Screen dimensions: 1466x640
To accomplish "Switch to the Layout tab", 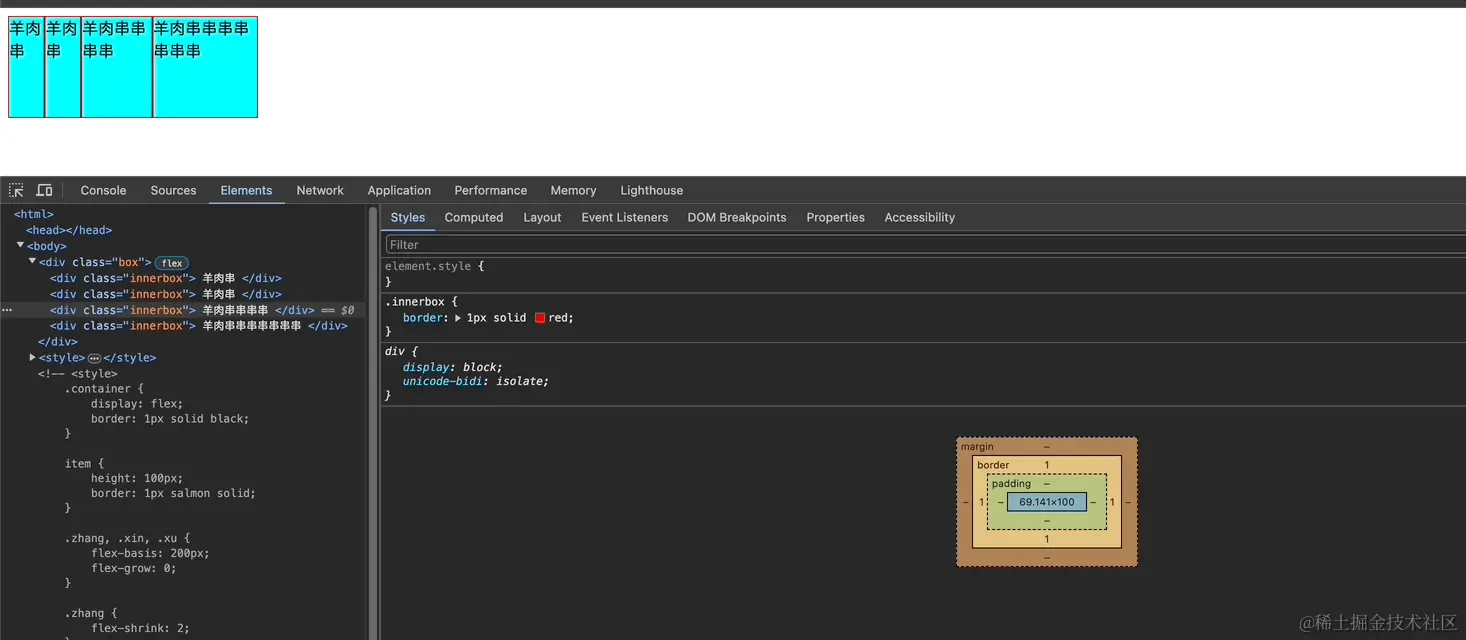I will click(542, 217).
